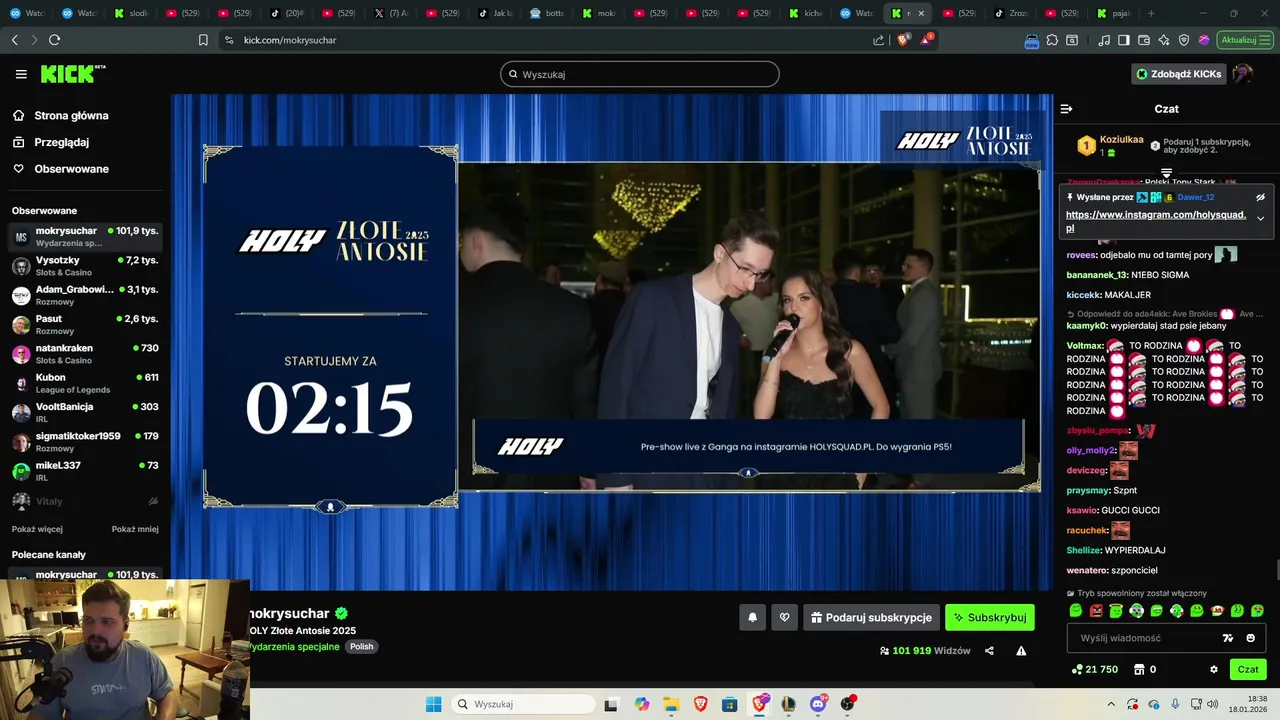
Task: Insert red angry emote
Action: pyautogui.click(x=1096, y=610)
